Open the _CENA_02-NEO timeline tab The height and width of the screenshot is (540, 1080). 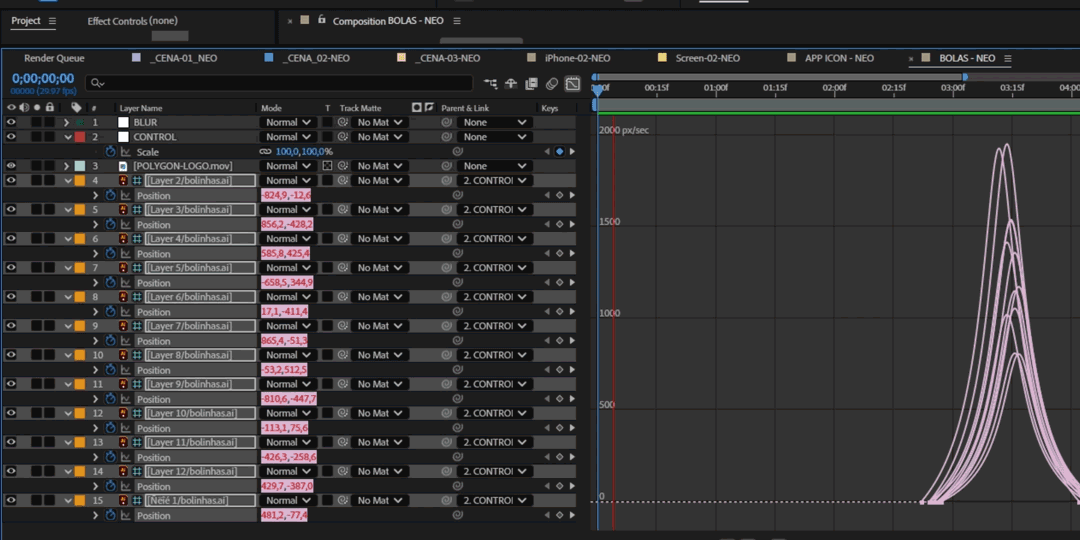pos(316,59)
